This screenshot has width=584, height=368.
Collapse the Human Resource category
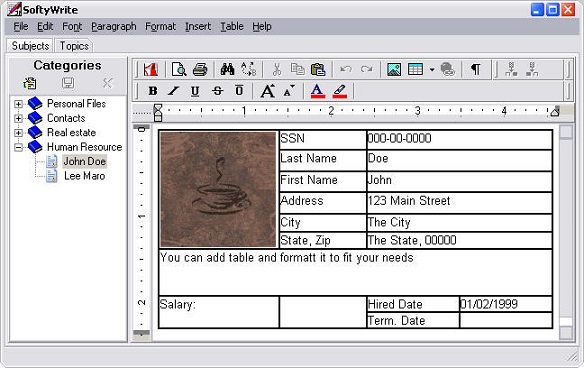pos(18,147)
